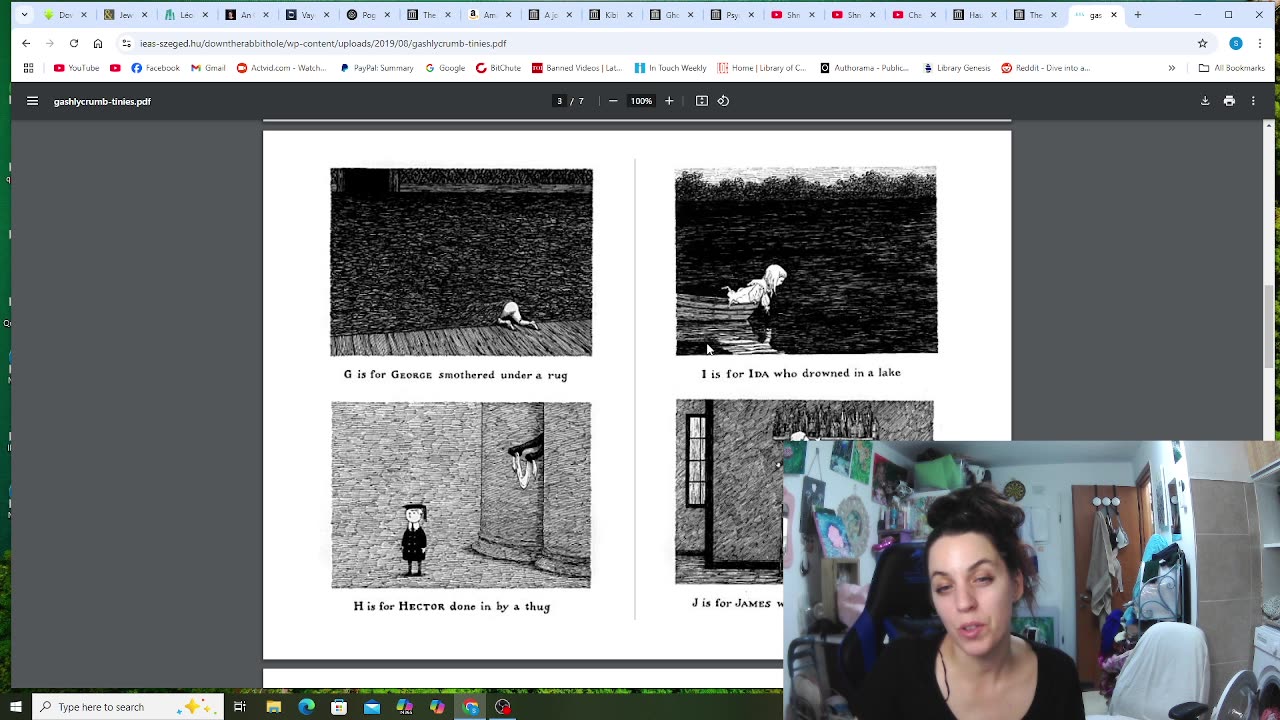This screenshot has width=1280, height=720.
Task: Click the 100% zoom level field
Action: pos(641,101)
